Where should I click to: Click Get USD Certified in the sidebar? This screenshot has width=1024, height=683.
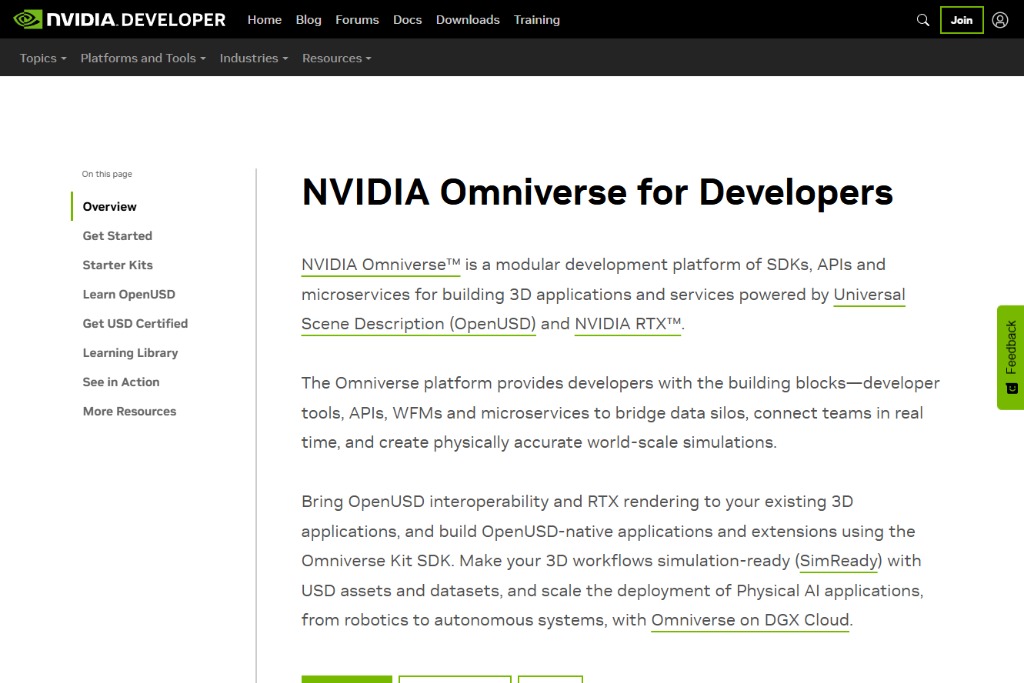135,323
